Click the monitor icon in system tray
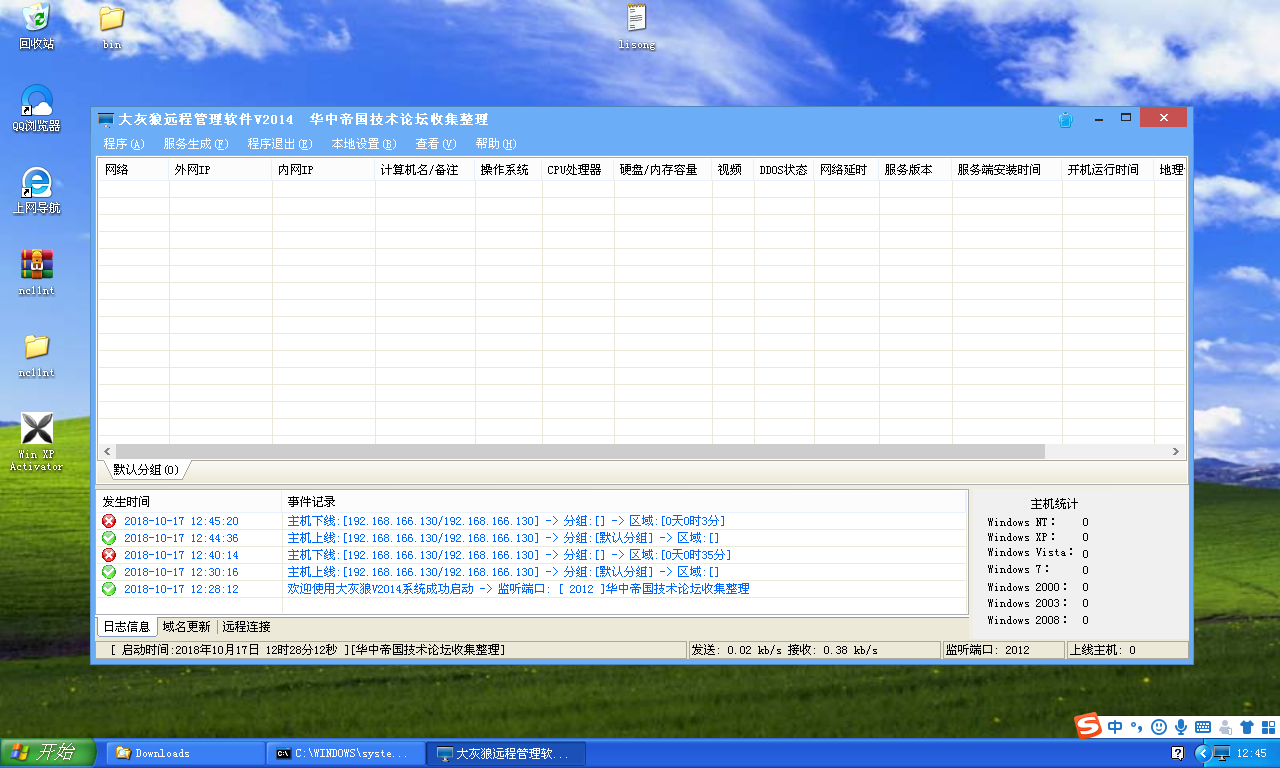Image resolution: width=1280 pixels, height=768 pixels. [x=1222, y=753]
